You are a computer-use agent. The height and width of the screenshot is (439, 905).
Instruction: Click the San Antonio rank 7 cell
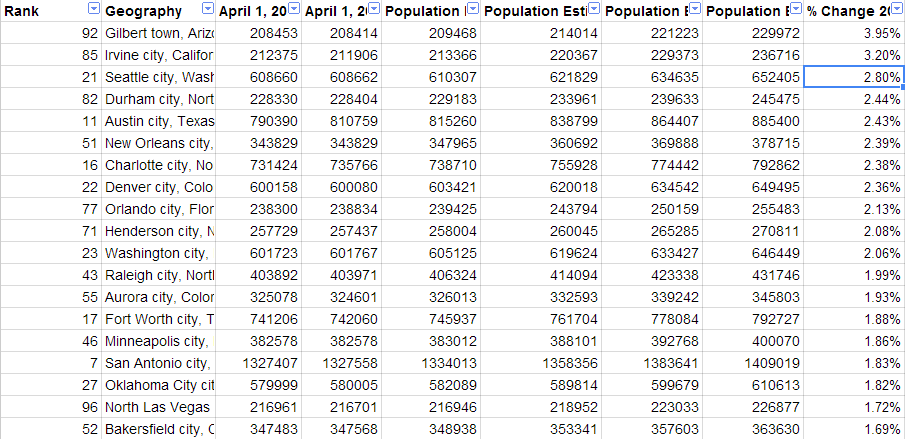click(x=50, y=363)
